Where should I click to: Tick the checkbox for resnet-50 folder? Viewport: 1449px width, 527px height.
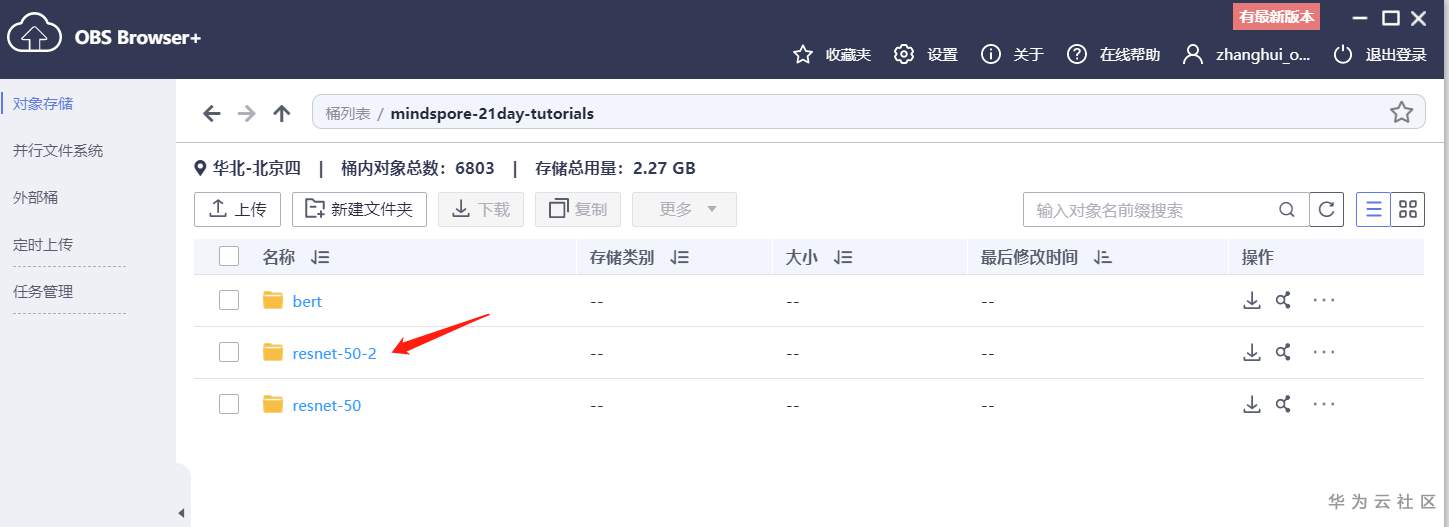[x=229, y=404]
